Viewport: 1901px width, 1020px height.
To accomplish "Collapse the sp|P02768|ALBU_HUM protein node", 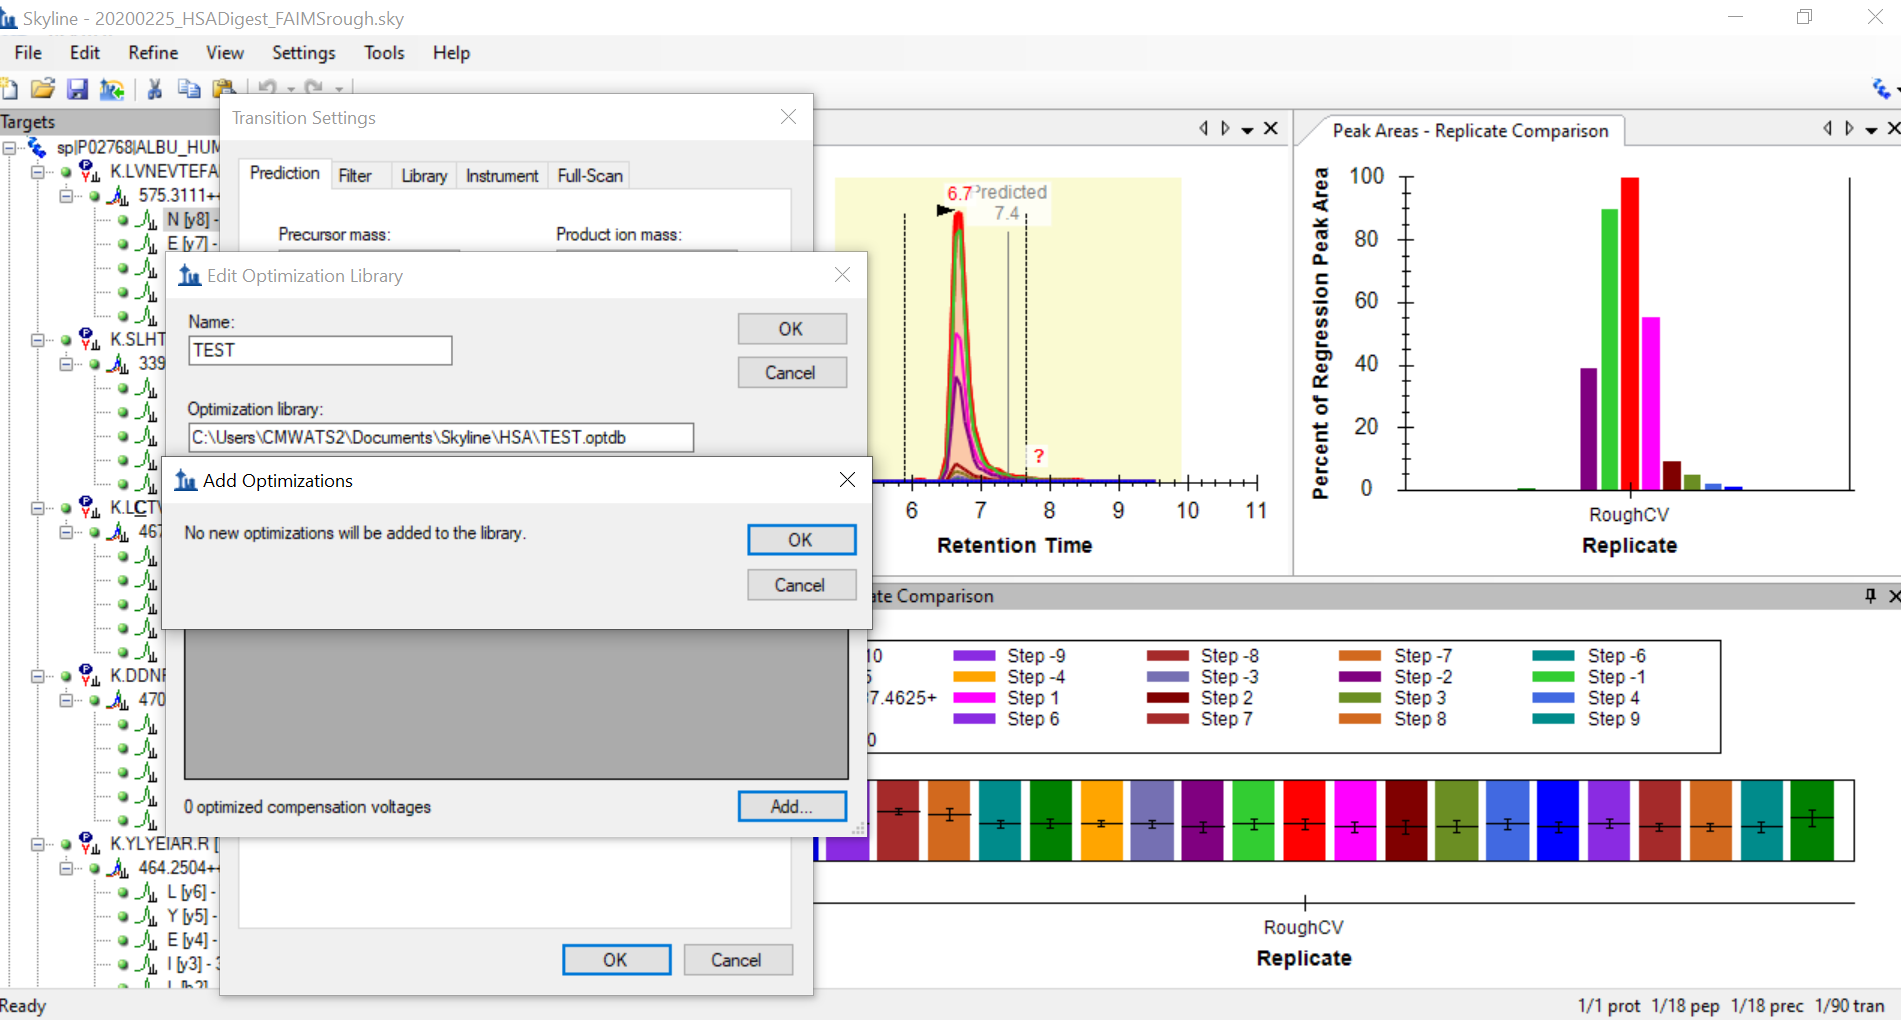I will click(x=9, y=148).
